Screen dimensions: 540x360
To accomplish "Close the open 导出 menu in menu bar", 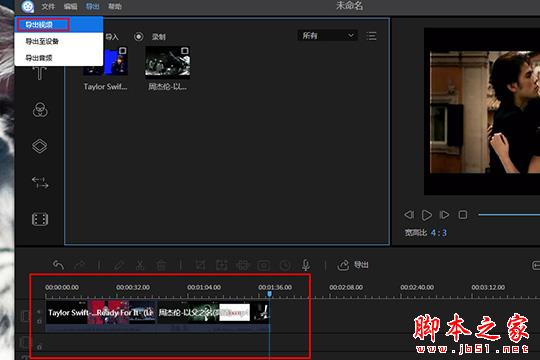I will 92,7.
